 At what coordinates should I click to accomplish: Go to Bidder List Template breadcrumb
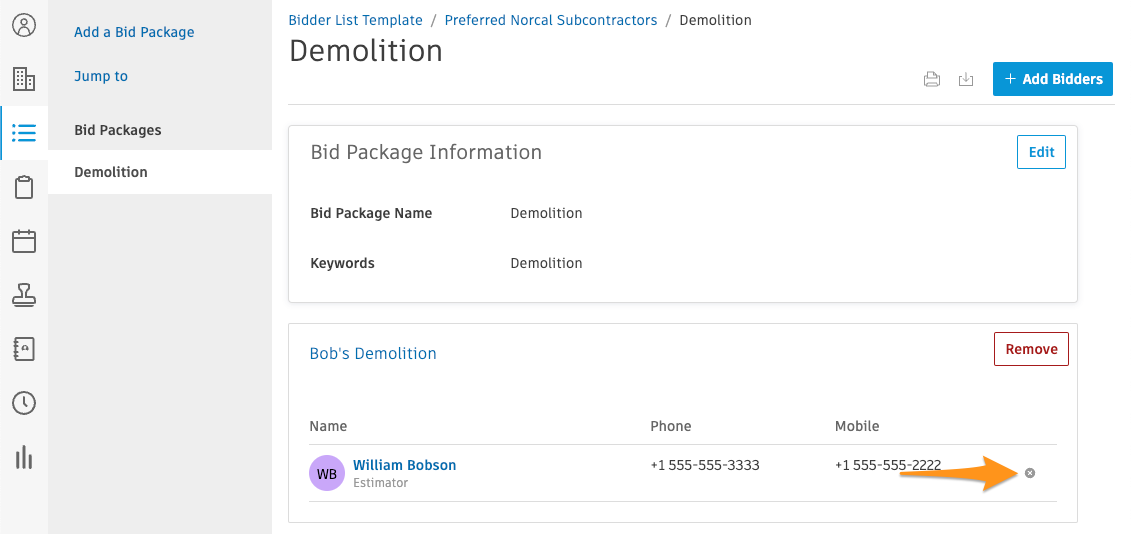click(x=356, y=20)
